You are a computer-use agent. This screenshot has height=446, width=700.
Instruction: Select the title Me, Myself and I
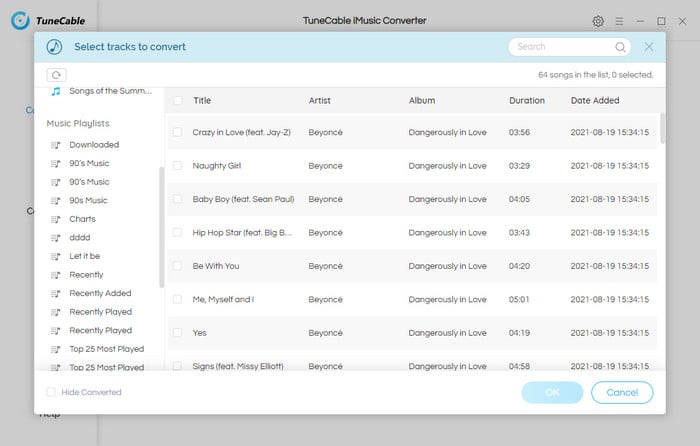(223, 299)
